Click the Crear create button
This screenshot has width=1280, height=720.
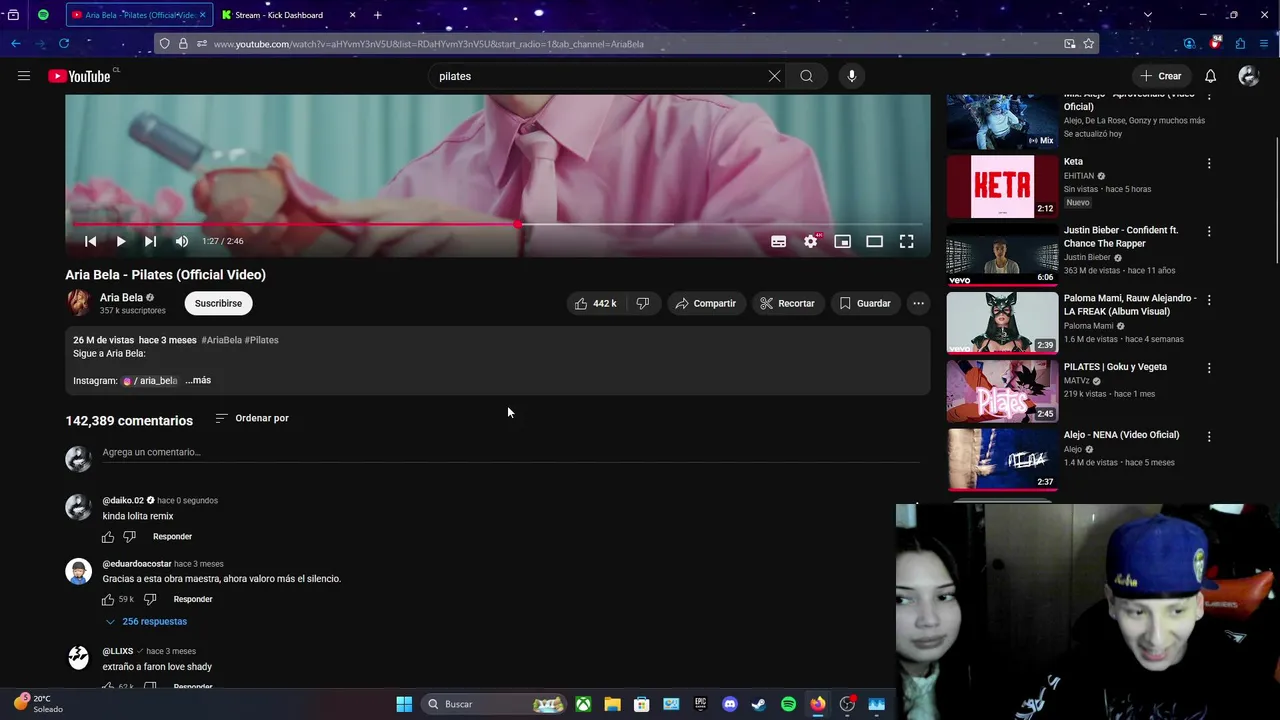point(1160,76)
